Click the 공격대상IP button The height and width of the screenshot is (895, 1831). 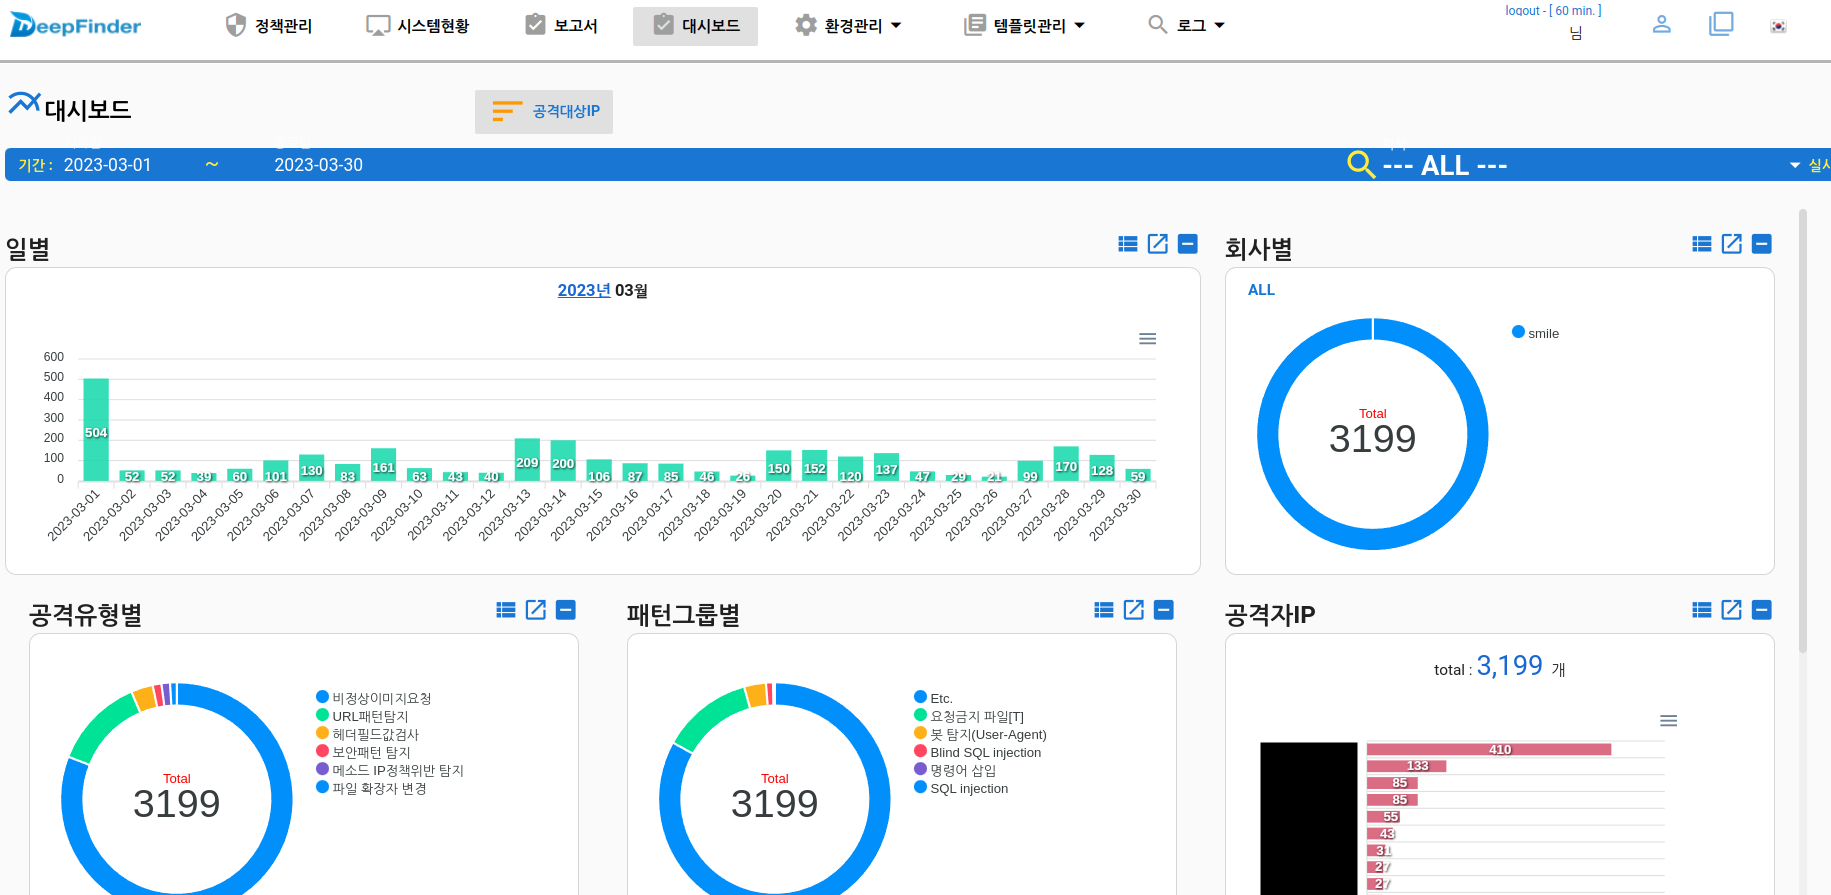click(544, 111)
